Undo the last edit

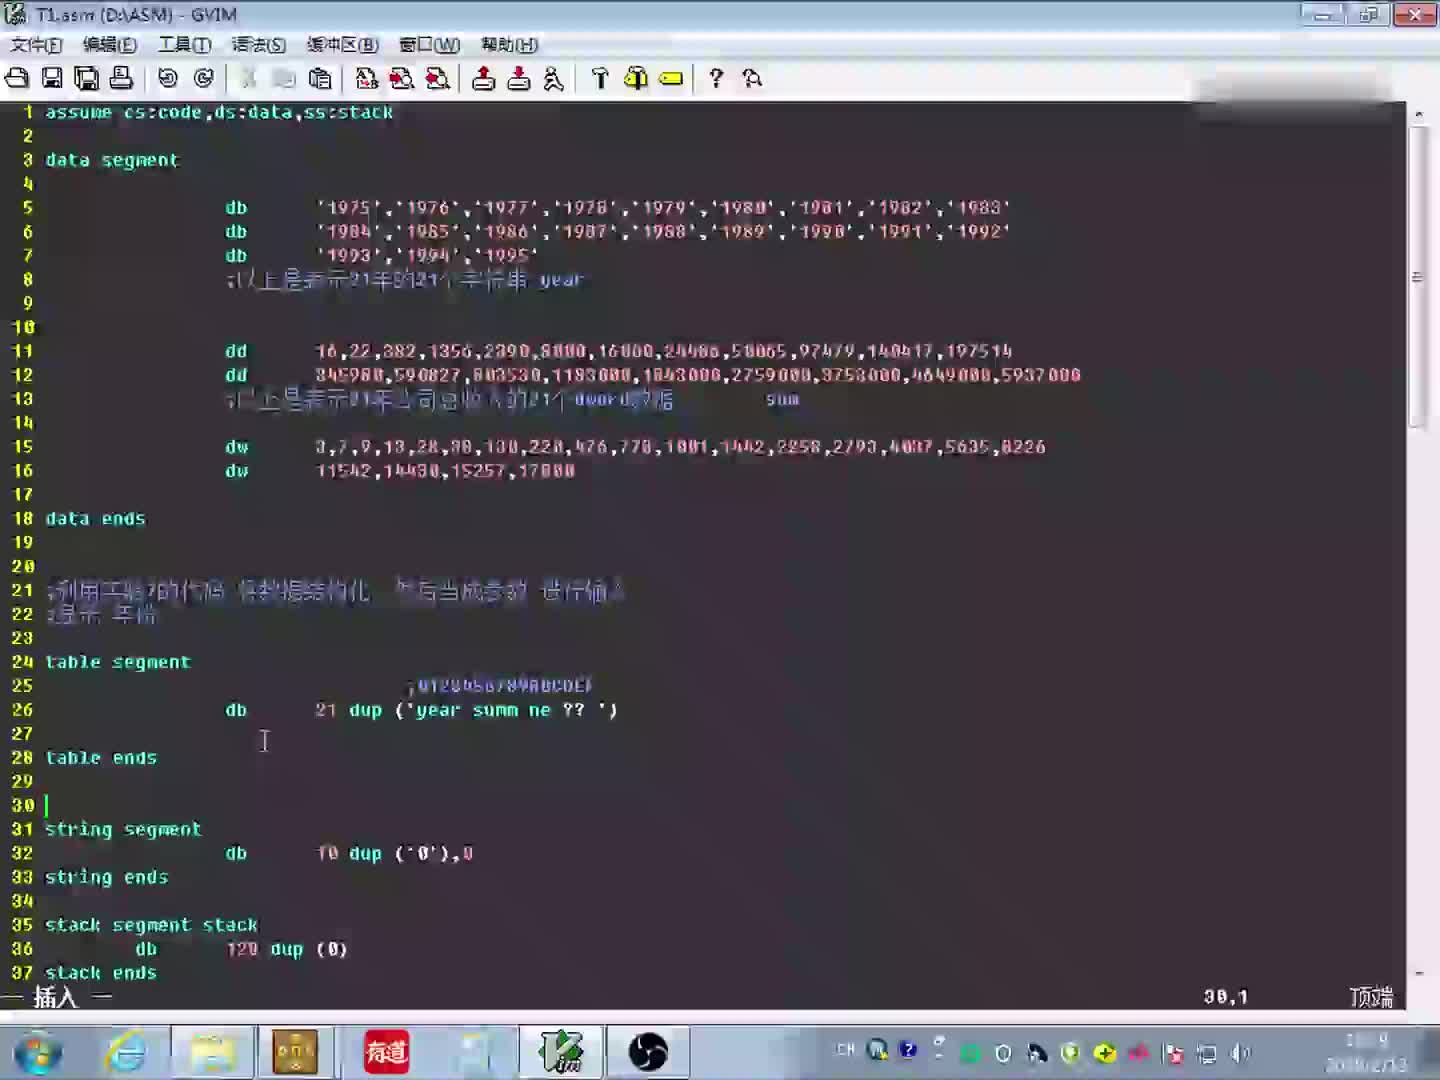[x=168, y=78]
